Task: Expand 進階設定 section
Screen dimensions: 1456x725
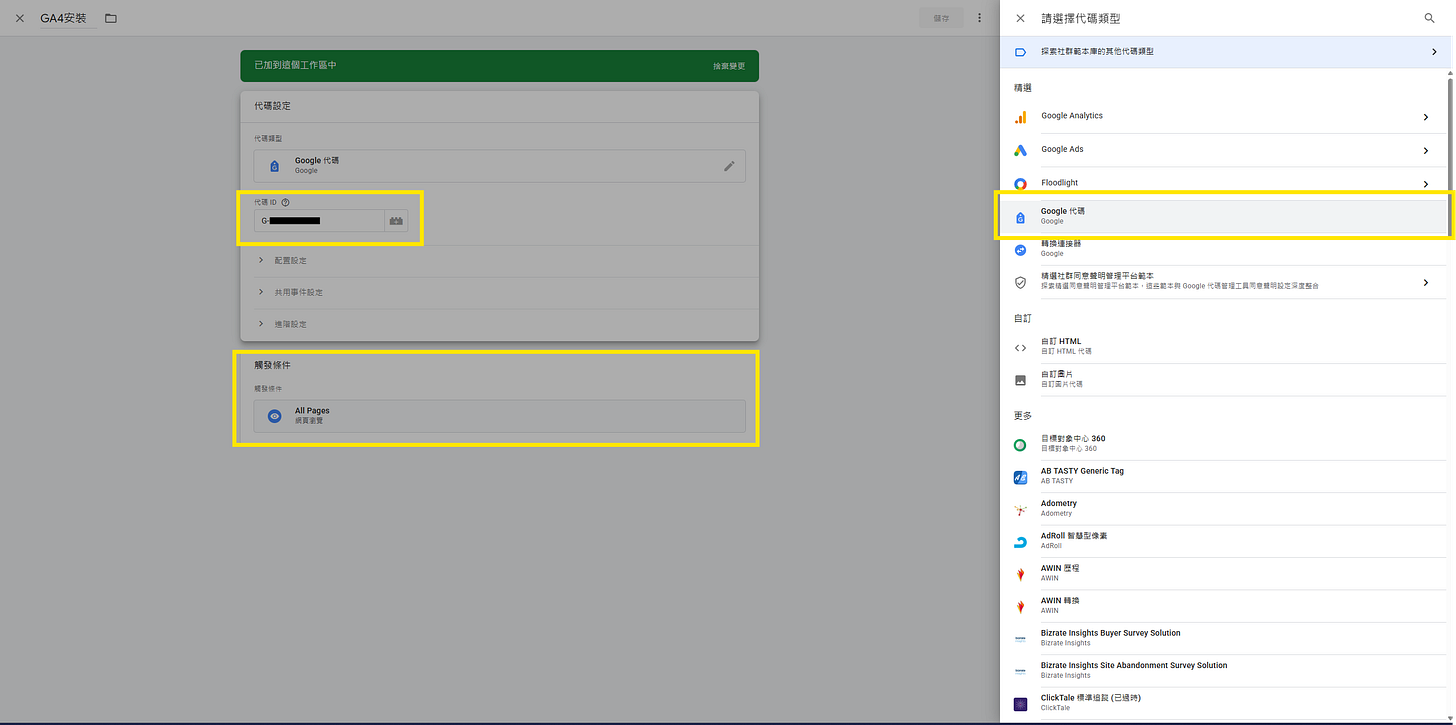Action: point(499,325)
